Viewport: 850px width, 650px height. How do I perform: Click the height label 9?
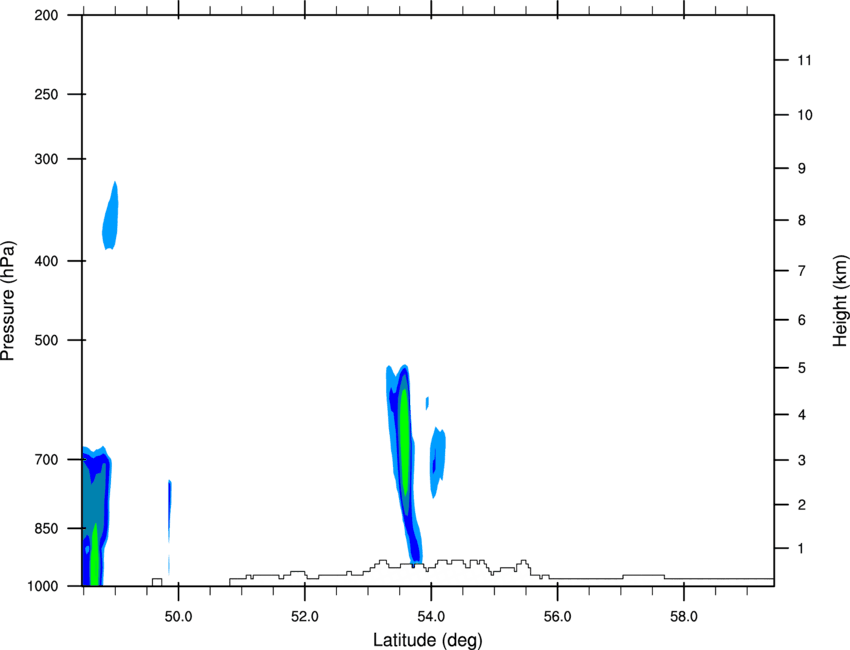[802, 169]
